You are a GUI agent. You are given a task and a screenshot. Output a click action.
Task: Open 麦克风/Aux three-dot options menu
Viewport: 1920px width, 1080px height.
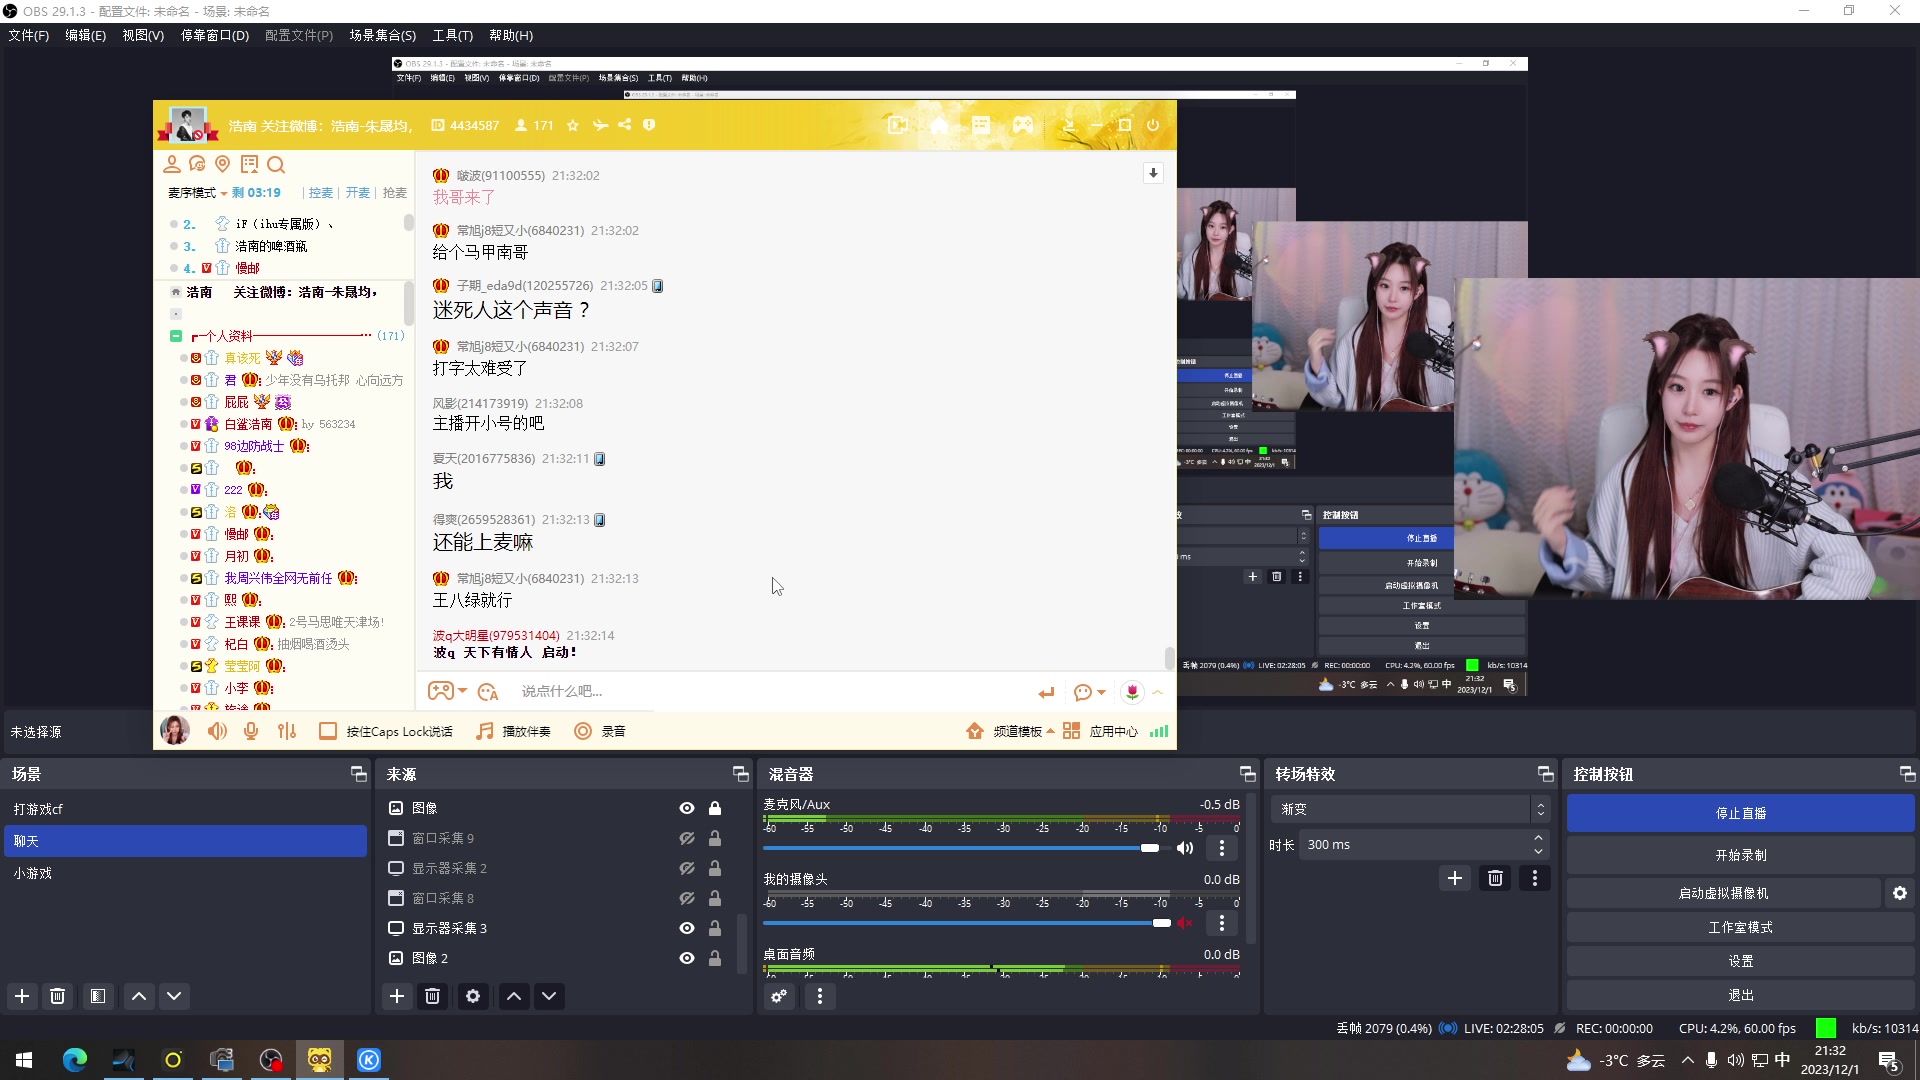[1221, 848]
